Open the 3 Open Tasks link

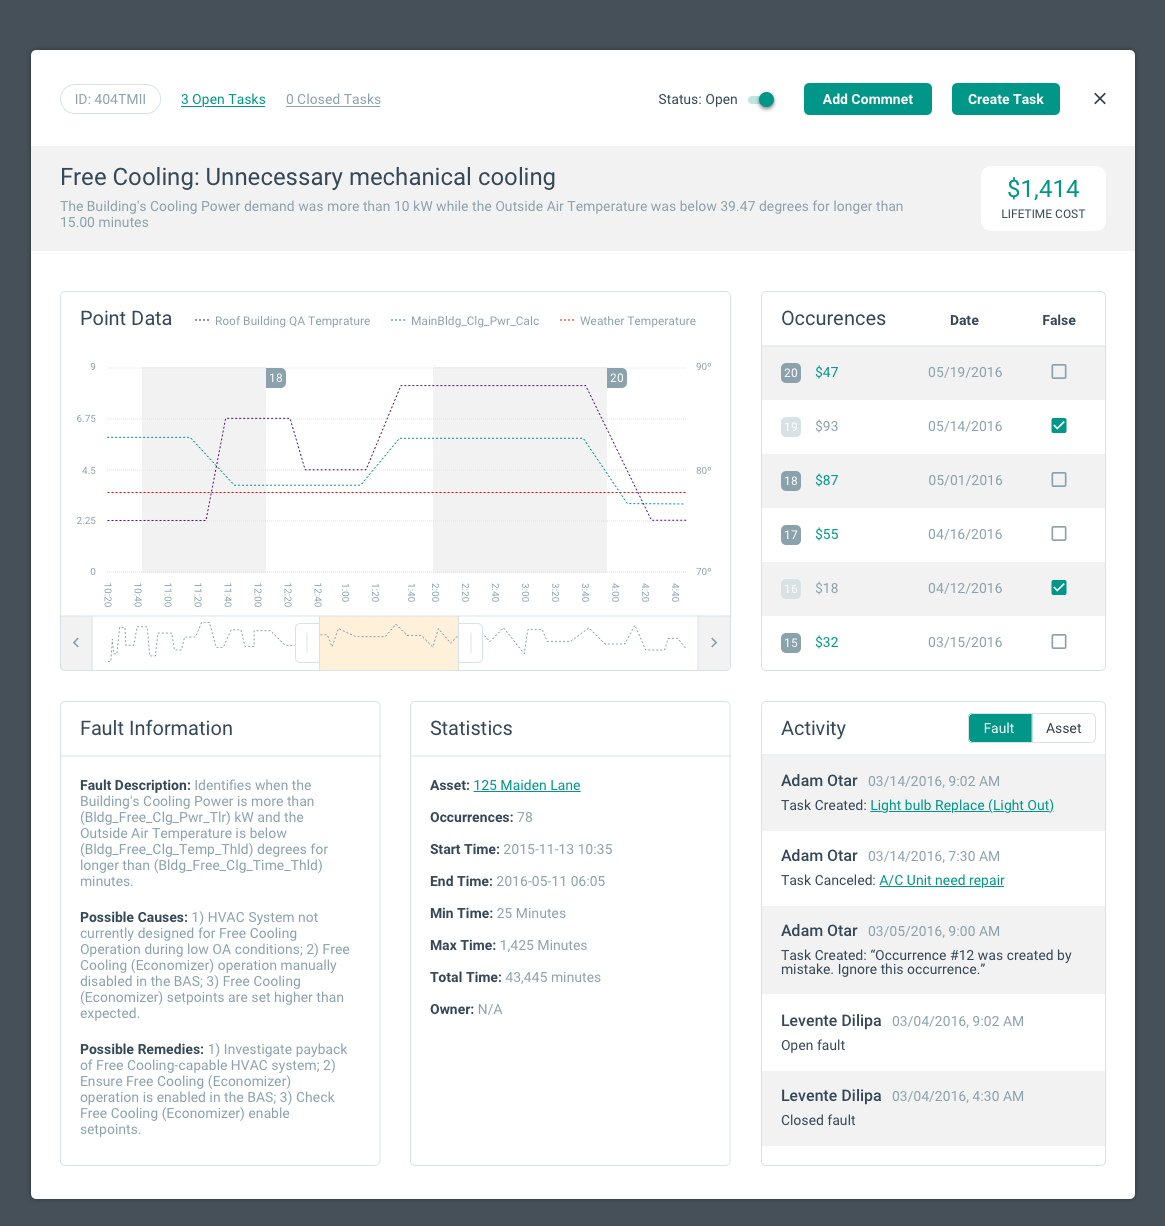pyautogui.click(x=223, y=100)
